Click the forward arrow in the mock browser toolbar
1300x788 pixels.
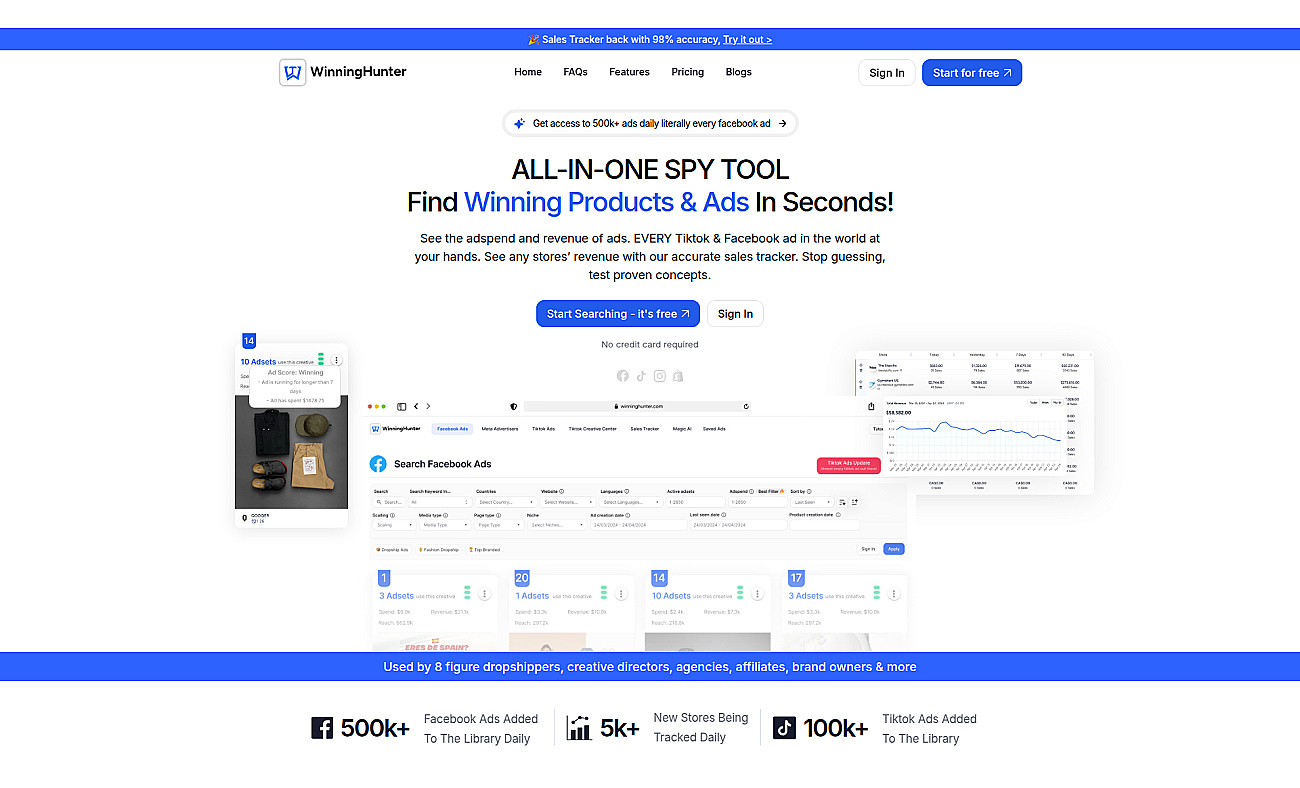pos(428,406)
